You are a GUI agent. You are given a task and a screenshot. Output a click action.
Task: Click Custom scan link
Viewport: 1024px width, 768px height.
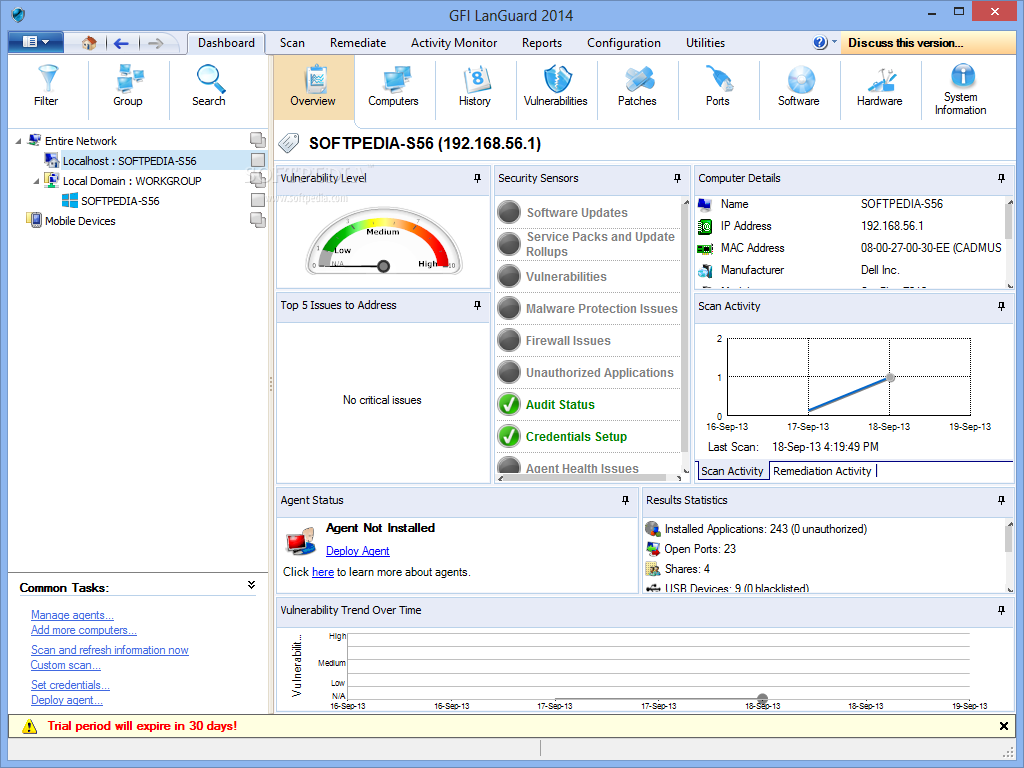65,665
